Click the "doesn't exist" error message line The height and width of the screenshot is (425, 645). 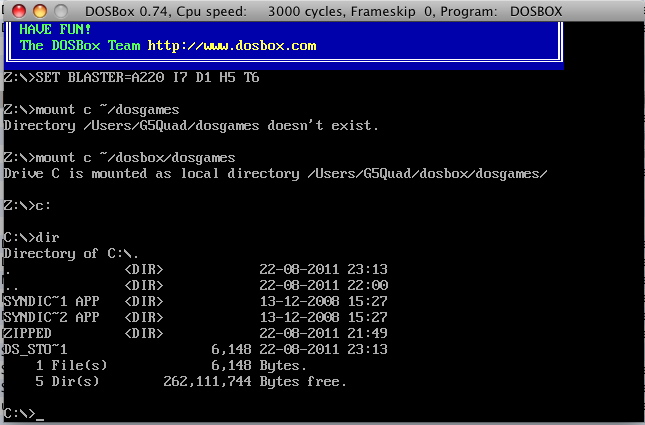[x=191, y=126]
